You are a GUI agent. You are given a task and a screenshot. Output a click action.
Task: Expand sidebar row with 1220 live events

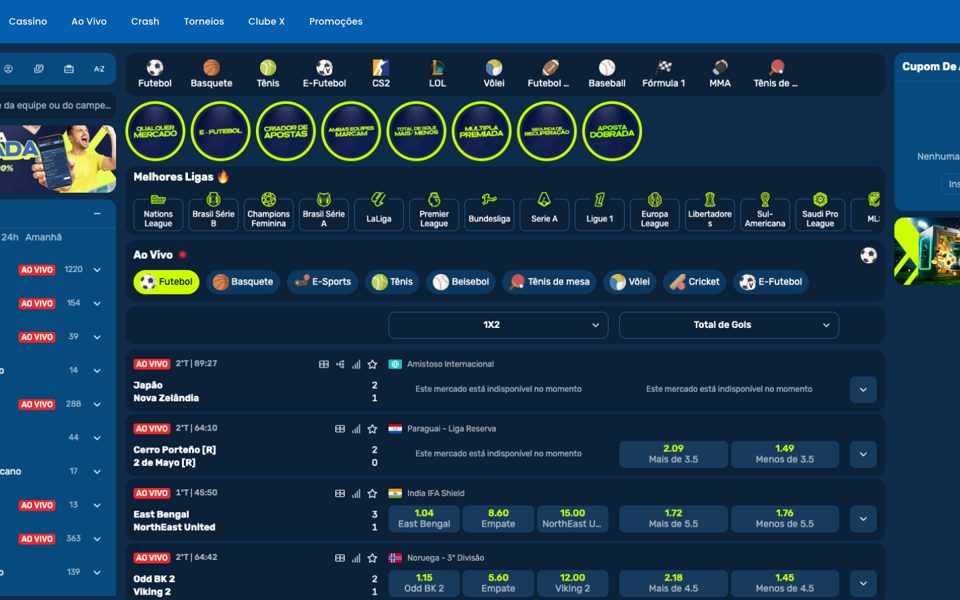click(97, 270)
